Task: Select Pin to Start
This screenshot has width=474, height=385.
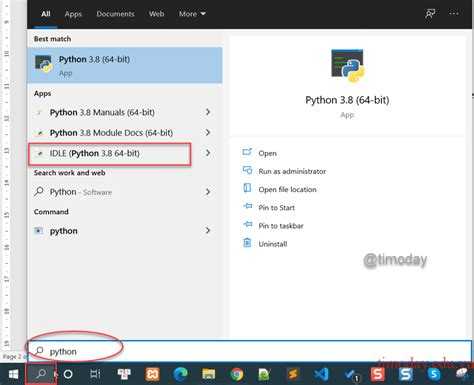Action: 276,207
